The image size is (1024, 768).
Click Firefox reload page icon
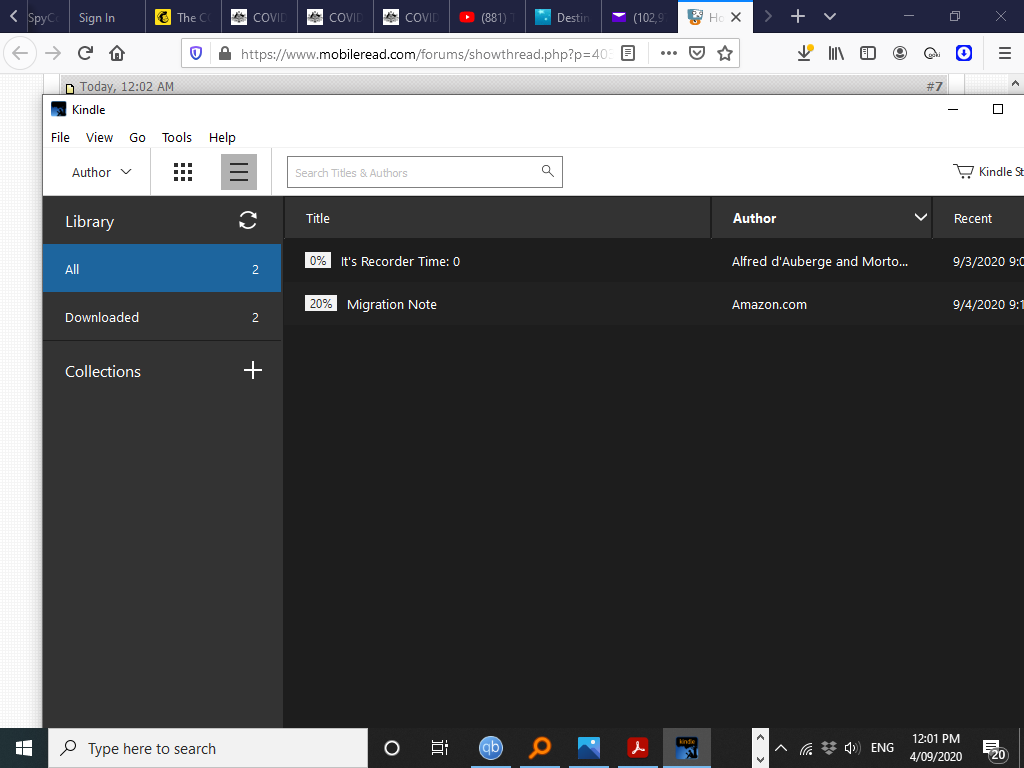[x=85, y=53]
